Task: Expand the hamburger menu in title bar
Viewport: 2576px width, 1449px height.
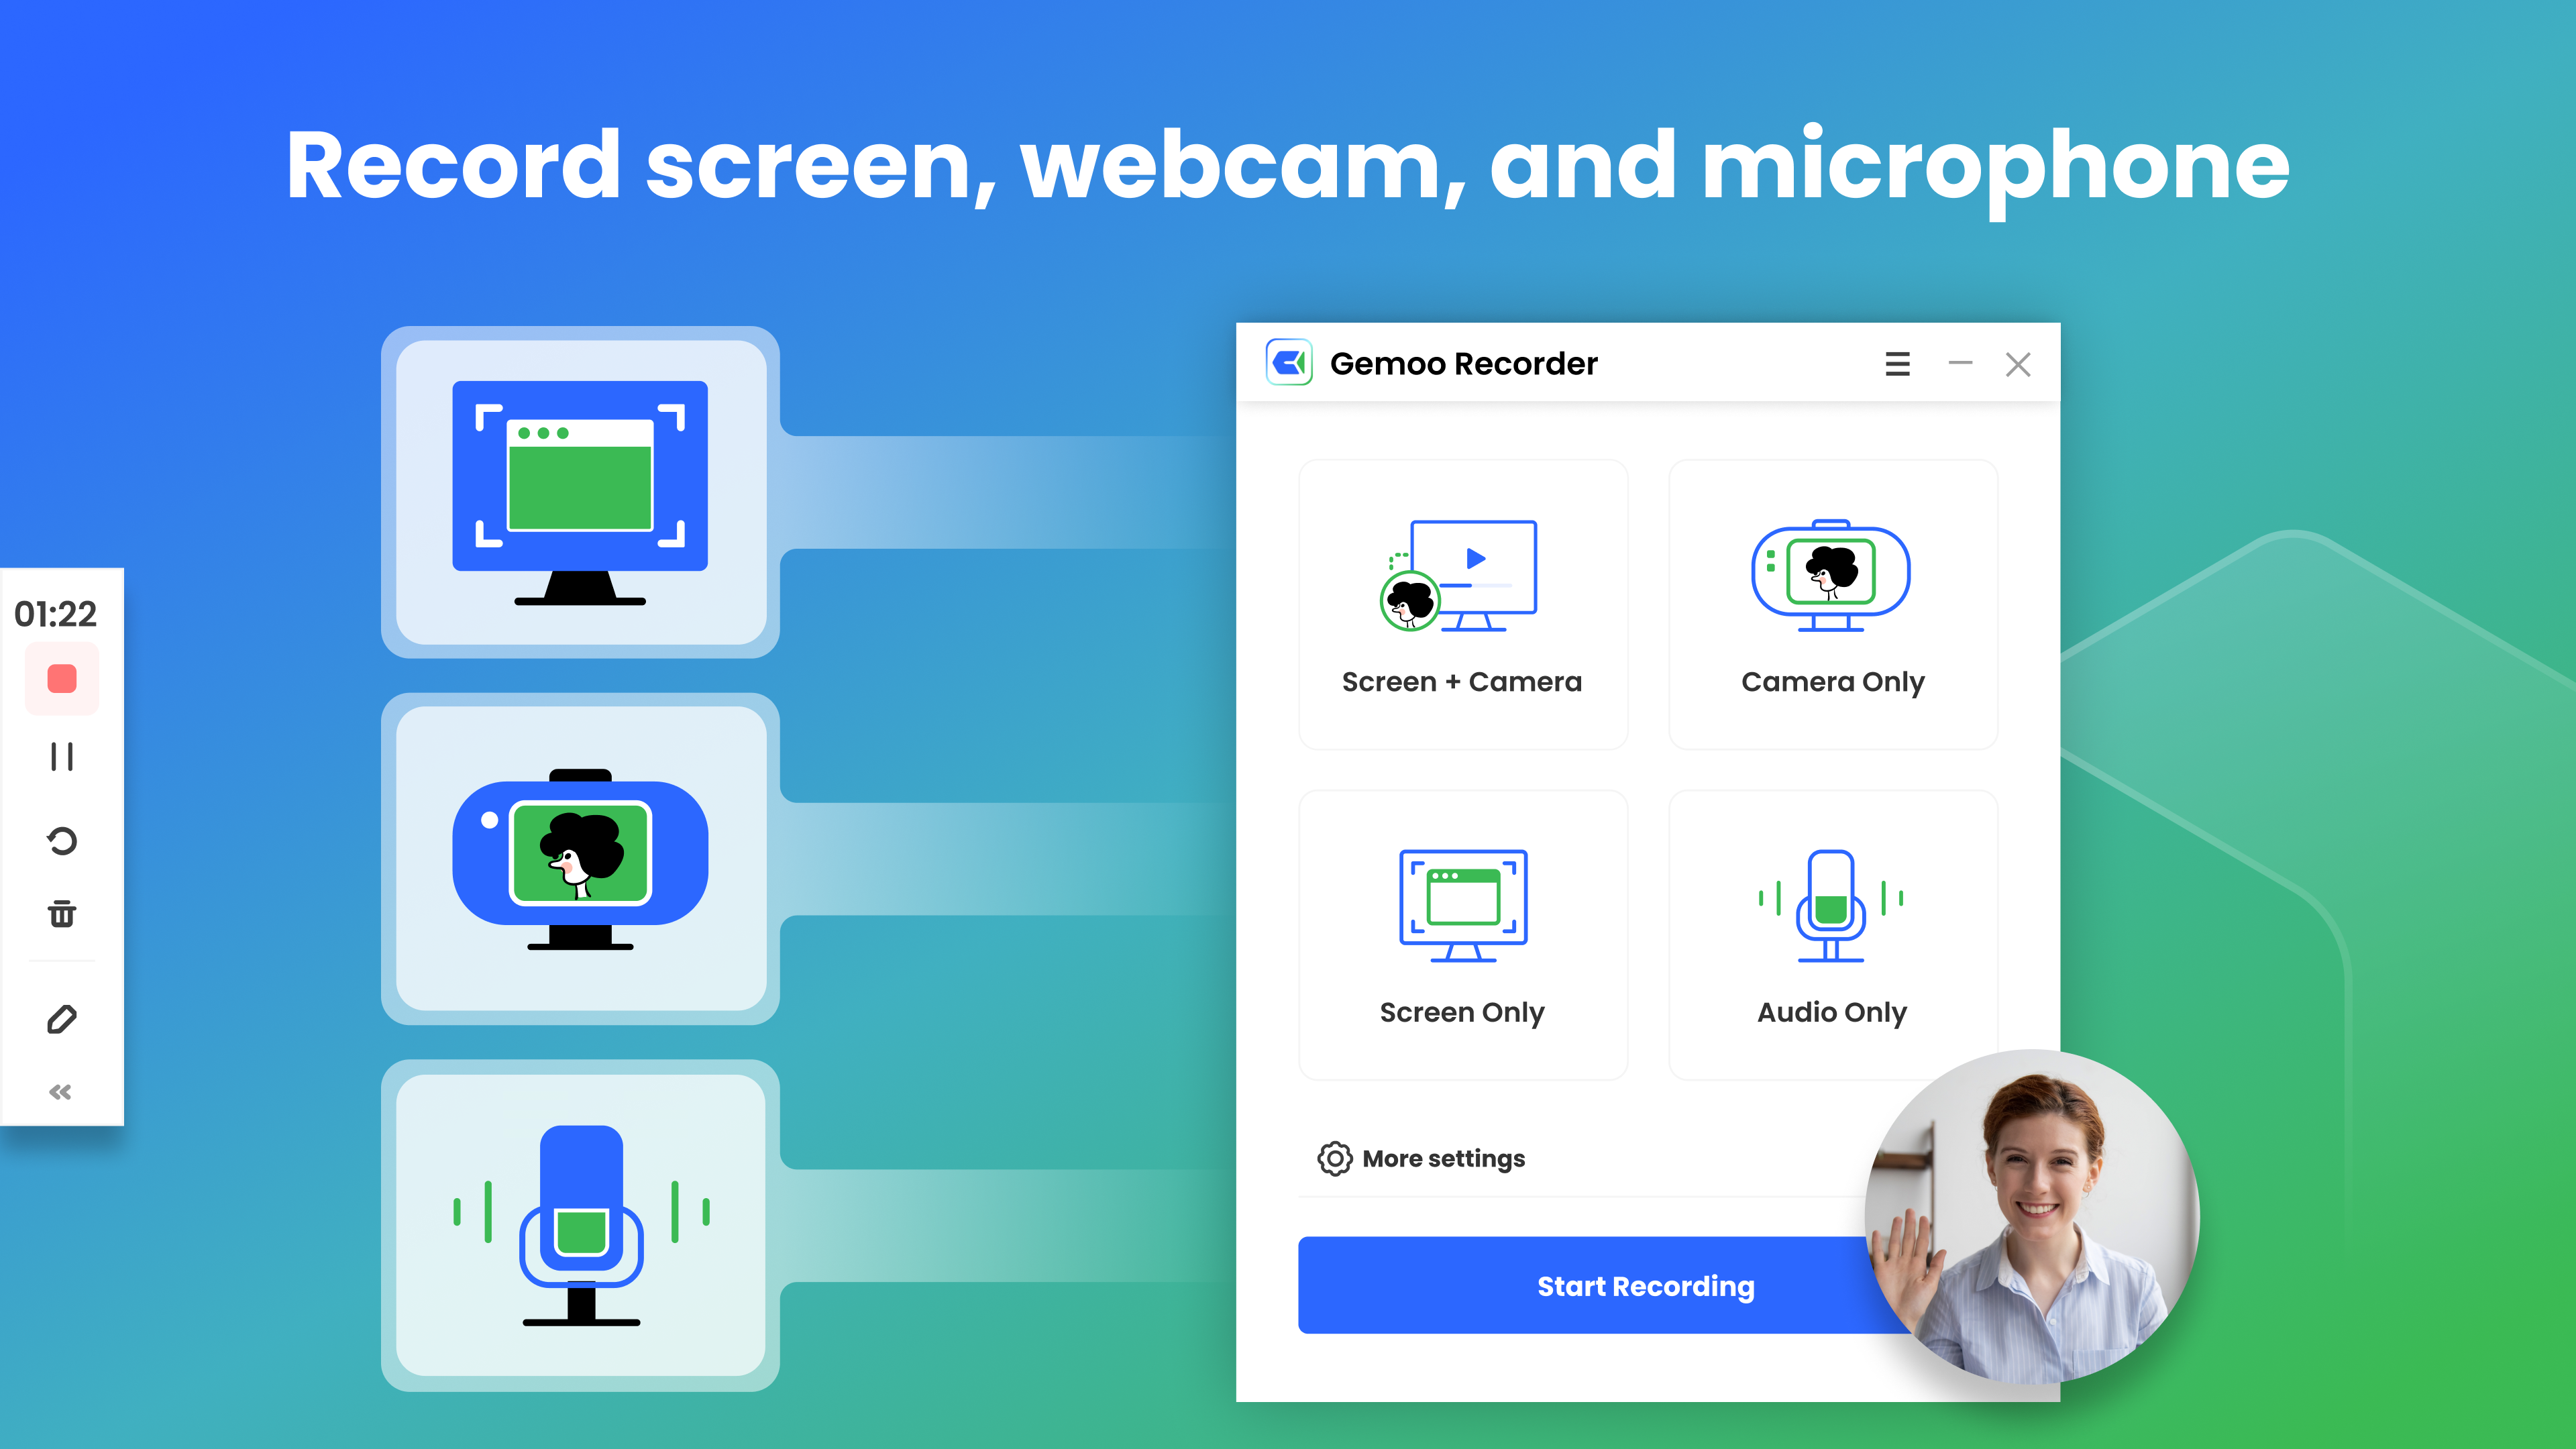Action: [x=1896, y=364]
